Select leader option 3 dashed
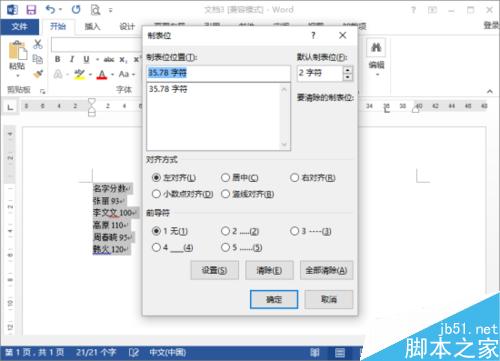 (x=294, y=231)
